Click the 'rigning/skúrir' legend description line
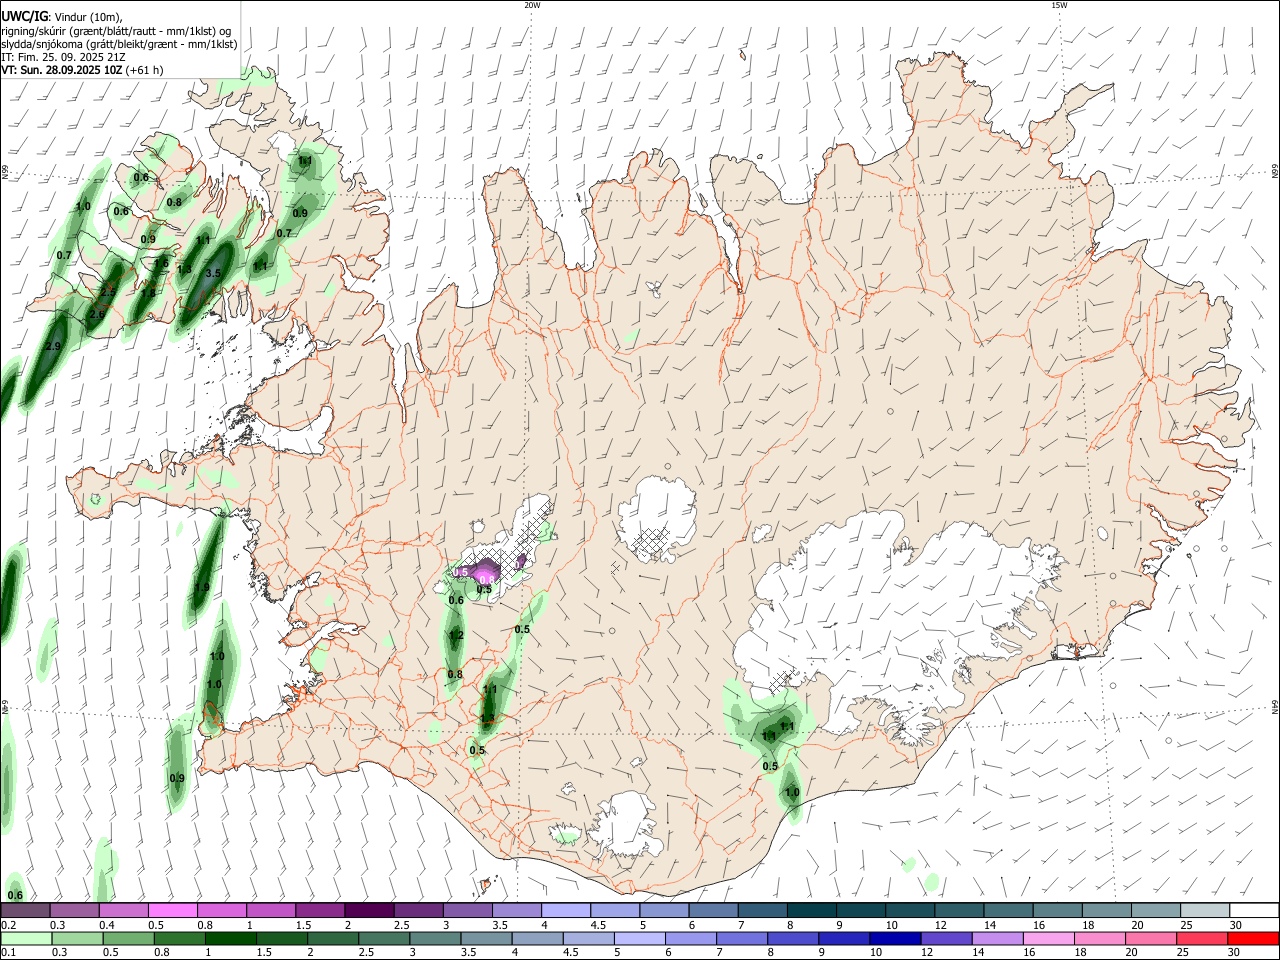1280x960 pixels. 116,31
